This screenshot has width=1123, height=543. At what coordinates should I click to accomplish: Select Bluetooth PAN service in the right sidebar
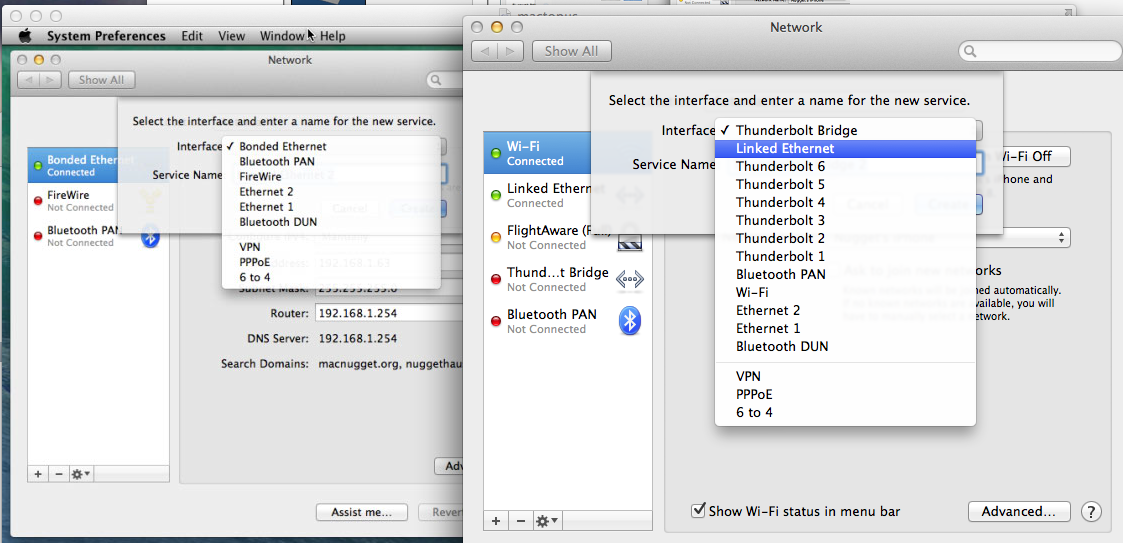pos(567,321)
